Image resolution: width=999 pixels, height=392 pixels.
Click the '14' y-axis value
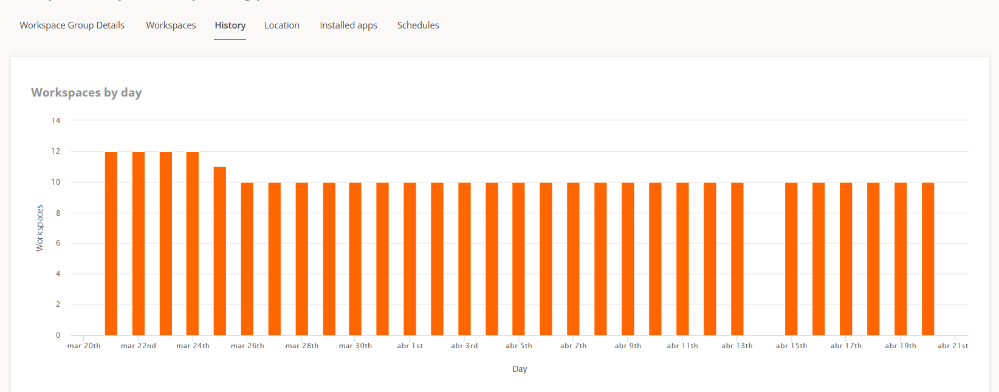click(55, 120)
